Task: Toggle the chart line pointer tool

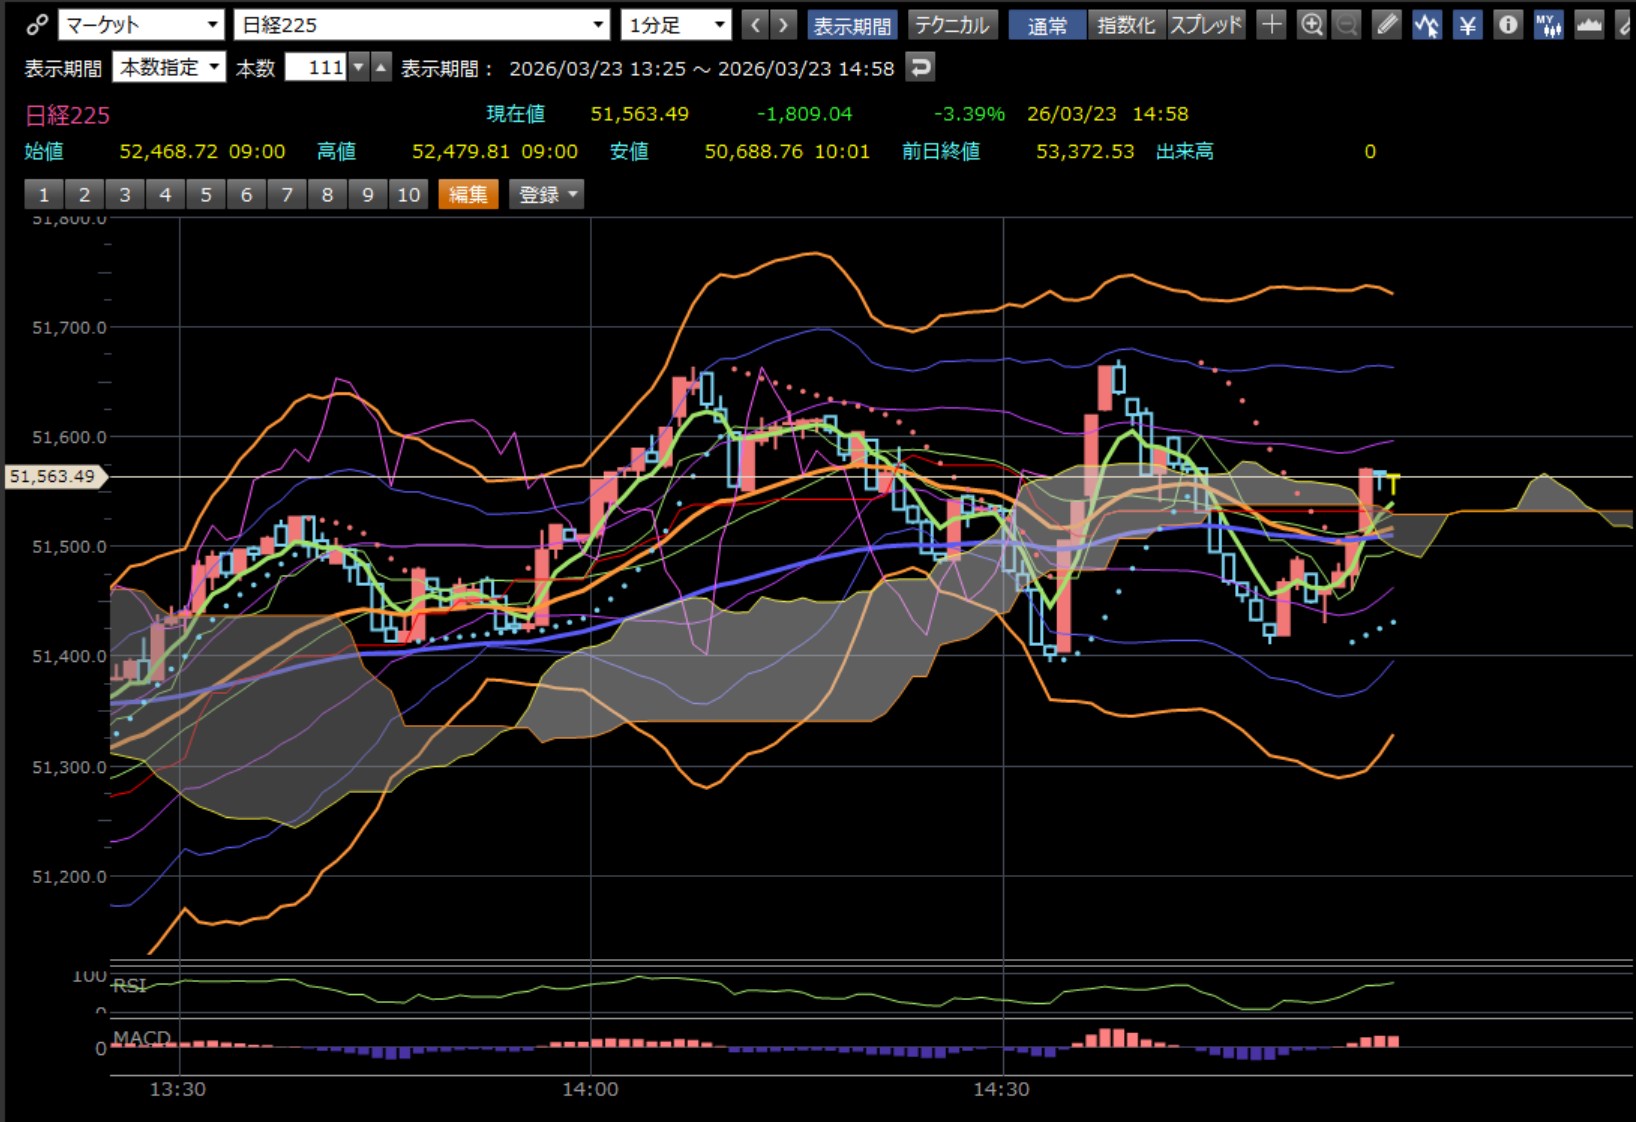Action: 1427,25
